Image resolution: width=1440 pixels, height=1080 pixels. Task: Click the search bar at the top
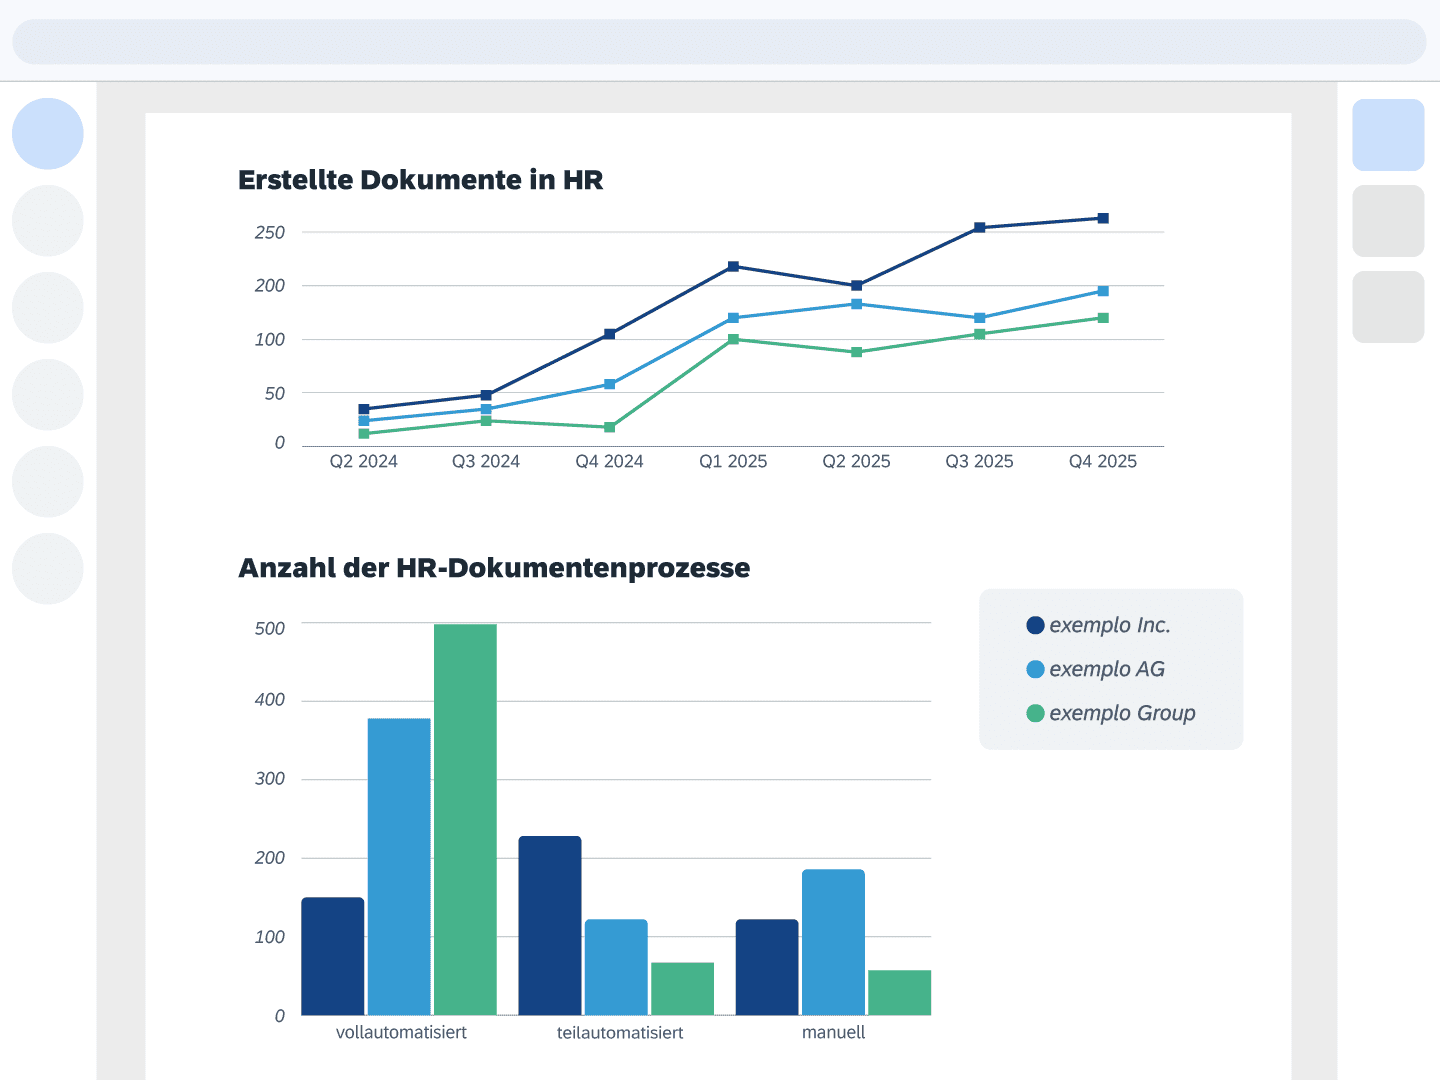point(718,41)
